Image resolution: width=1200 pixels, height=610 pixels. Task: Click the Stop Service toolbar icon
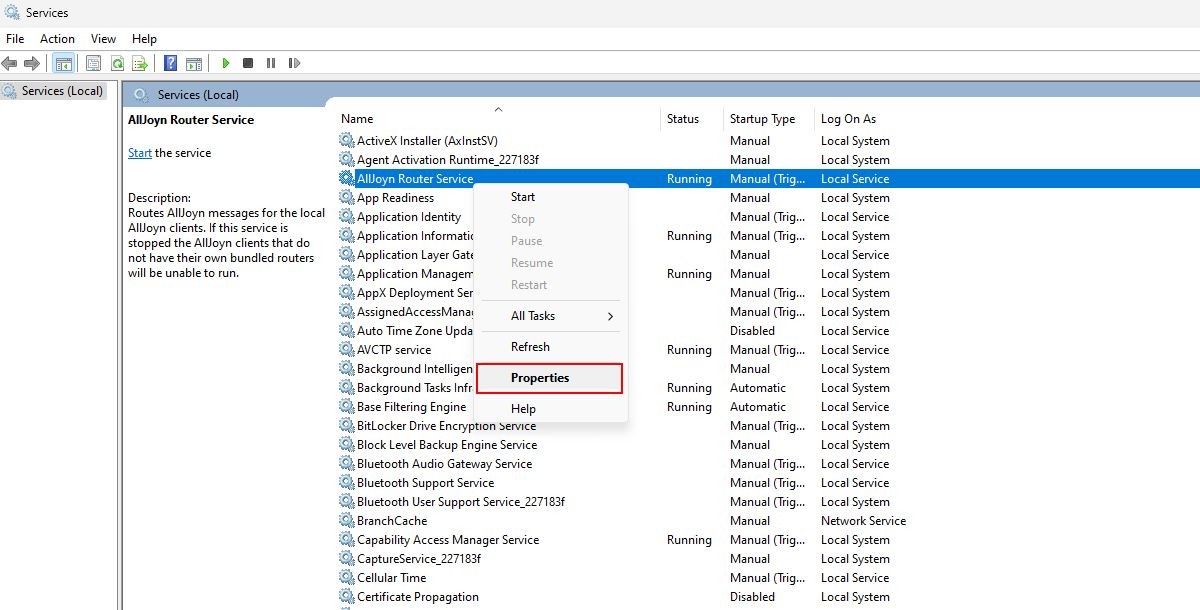click(248, 63)
